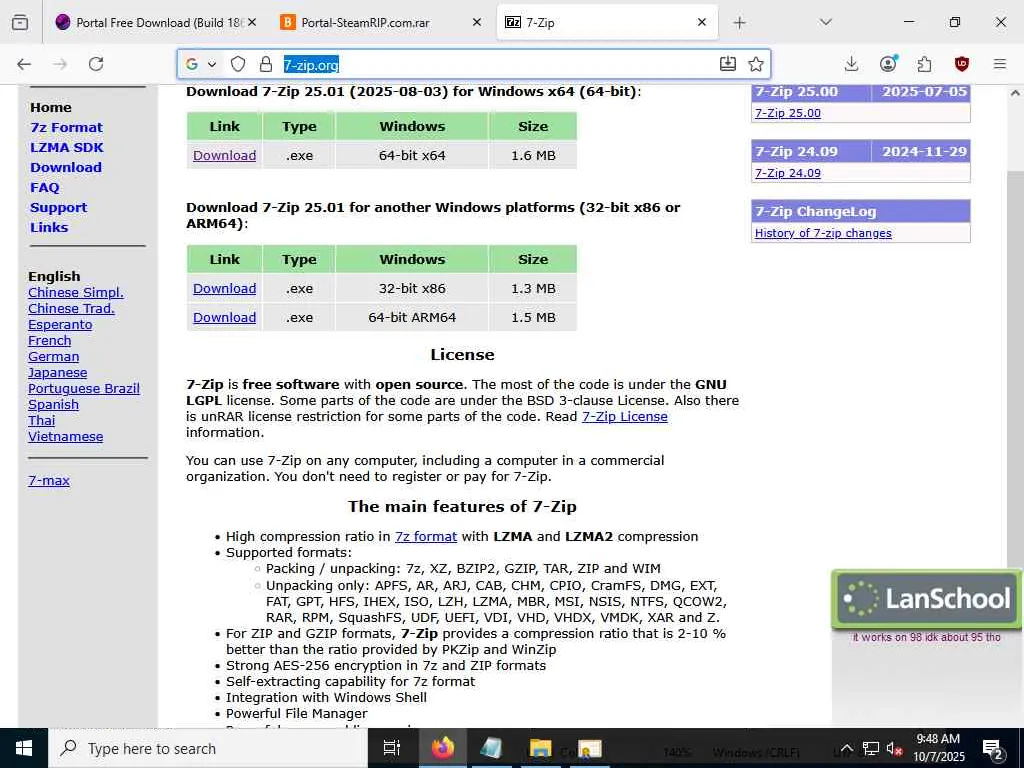The width and height of the screenshot is (1024, 768).
Task: Open LZMA SDK in the sidebar
Action: point(67,148)
